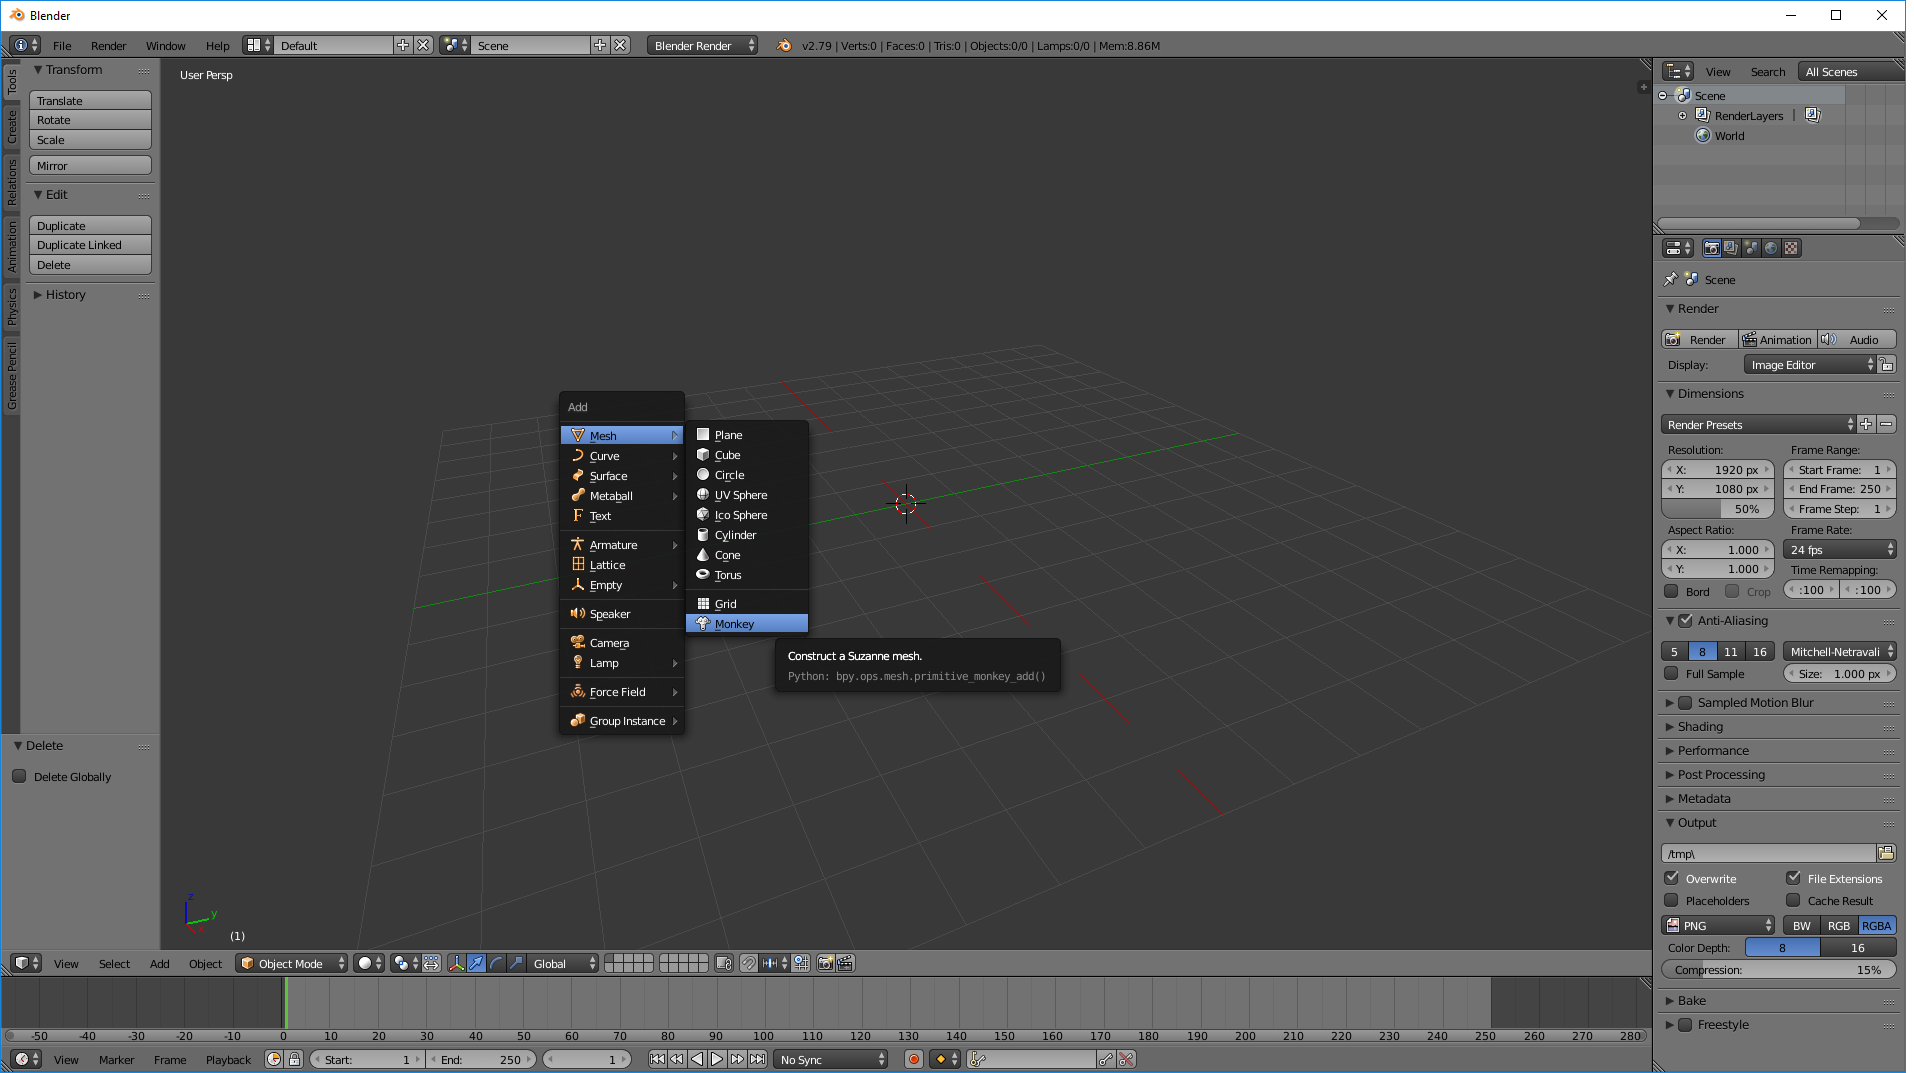
Task: Click the Mirror button
Action: [x=90, y=166]
